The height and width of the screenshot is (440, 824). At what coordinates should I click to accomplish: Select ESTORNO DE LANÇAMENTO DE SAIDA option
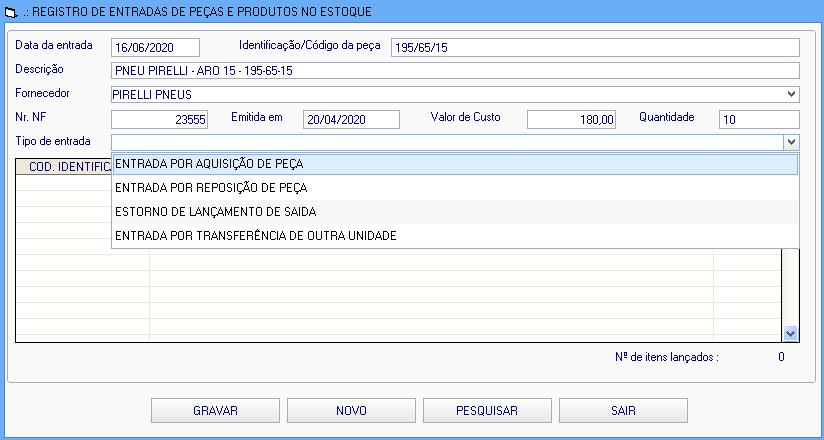click(x=455, y=212)
